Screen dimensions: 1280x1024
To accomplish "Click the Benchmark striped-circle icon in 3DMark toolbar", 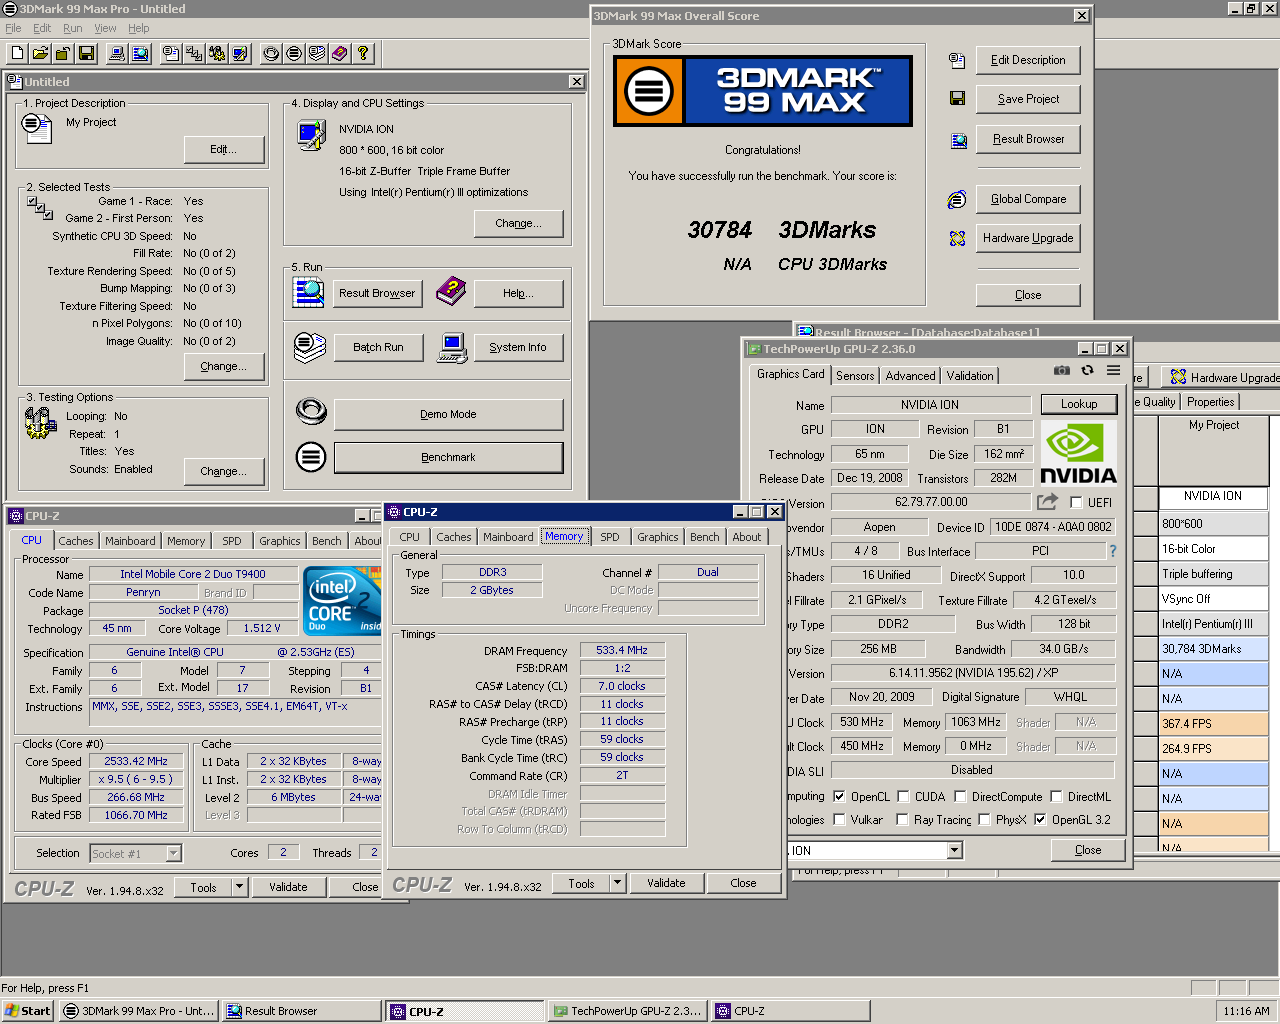I will (x=294, y=54).
